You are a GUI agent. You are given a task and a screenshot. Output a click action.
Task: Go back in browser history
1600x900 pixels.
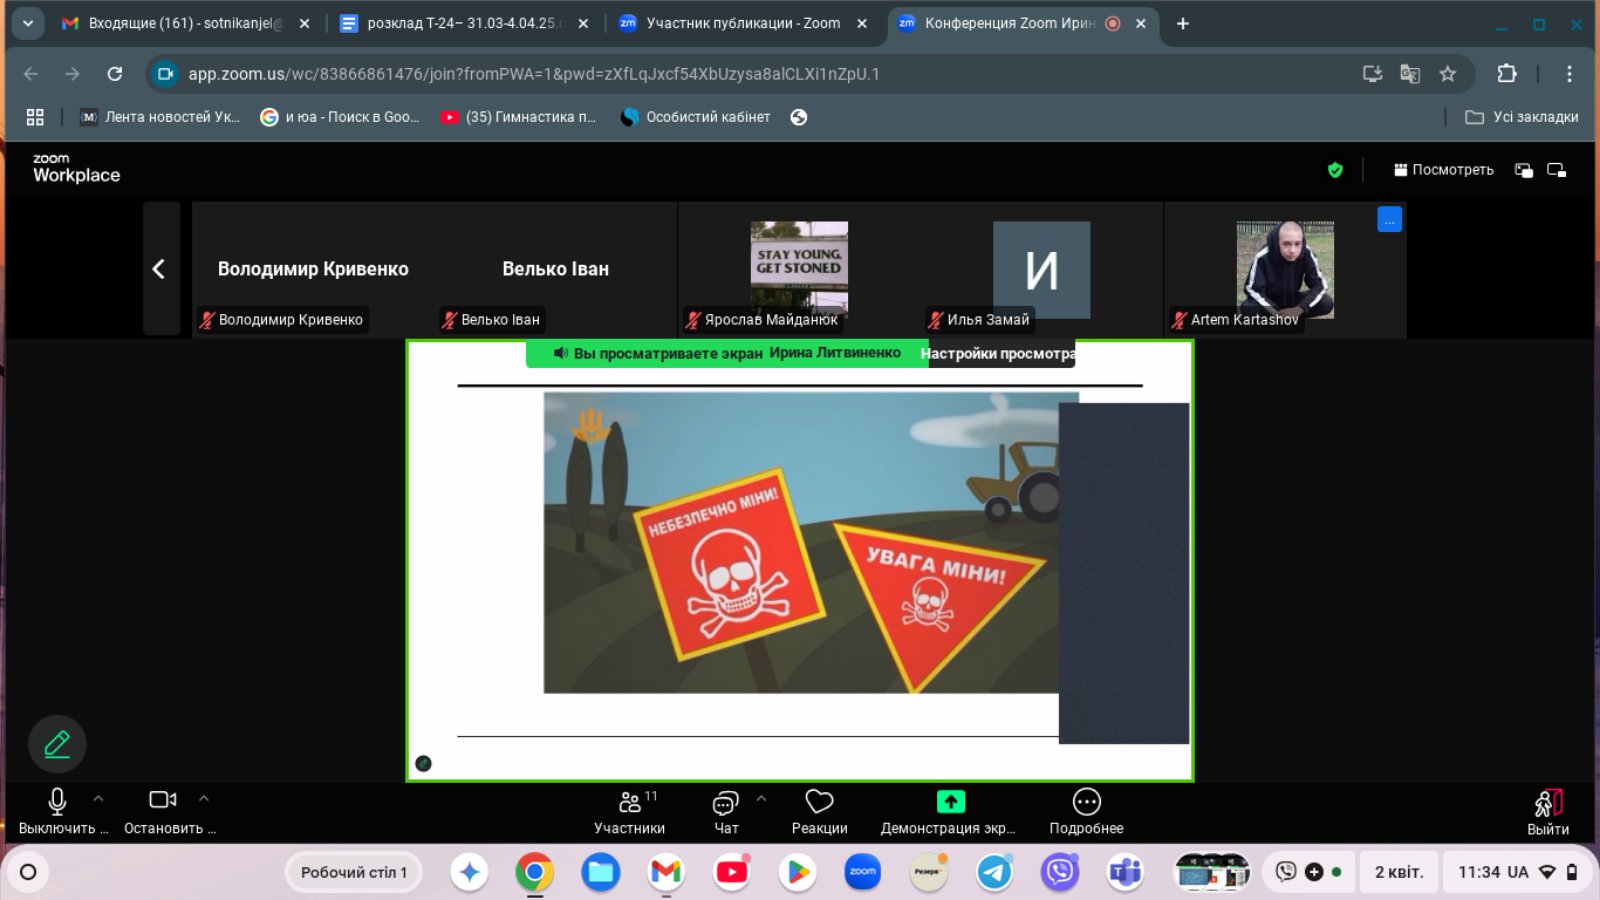[x=31, y=74]
